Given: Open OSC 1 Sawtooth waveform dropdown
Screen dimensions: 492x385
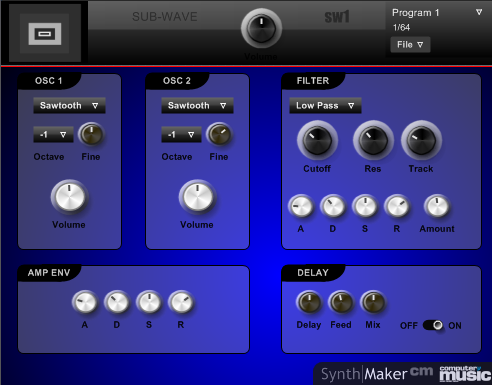Looking at the screenshot, I should click(69, 106).
